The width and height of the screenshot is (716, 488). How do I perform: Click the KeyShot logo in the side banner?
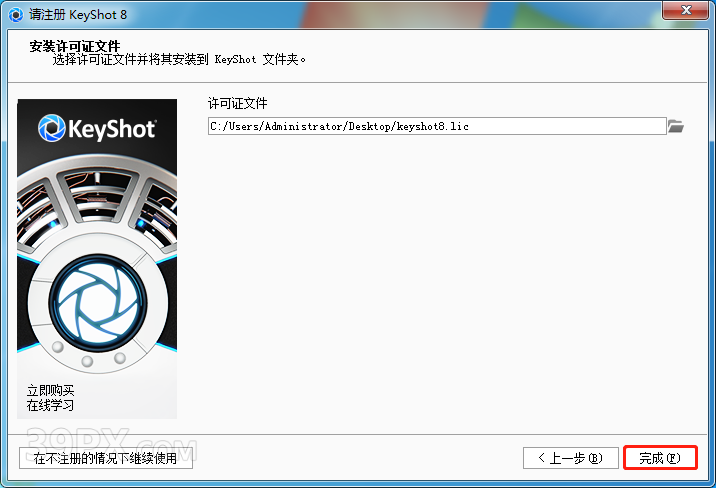pos(97,128)
